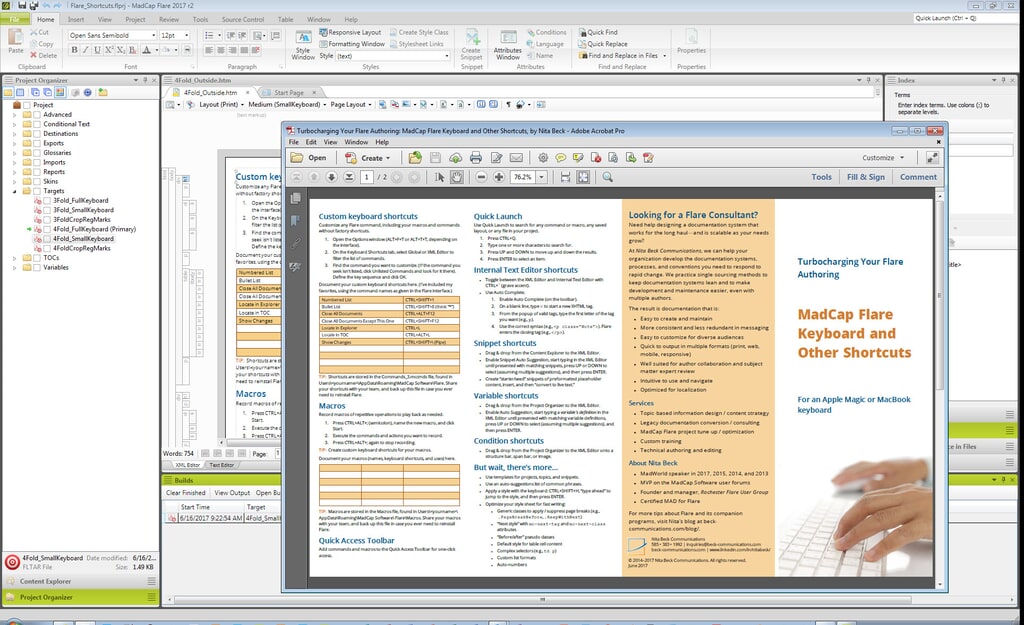Check the Glossaries folder checkbox
The height and width of the screenshot is (625, 1024).
pyautogui.click(x=37, y=153)
